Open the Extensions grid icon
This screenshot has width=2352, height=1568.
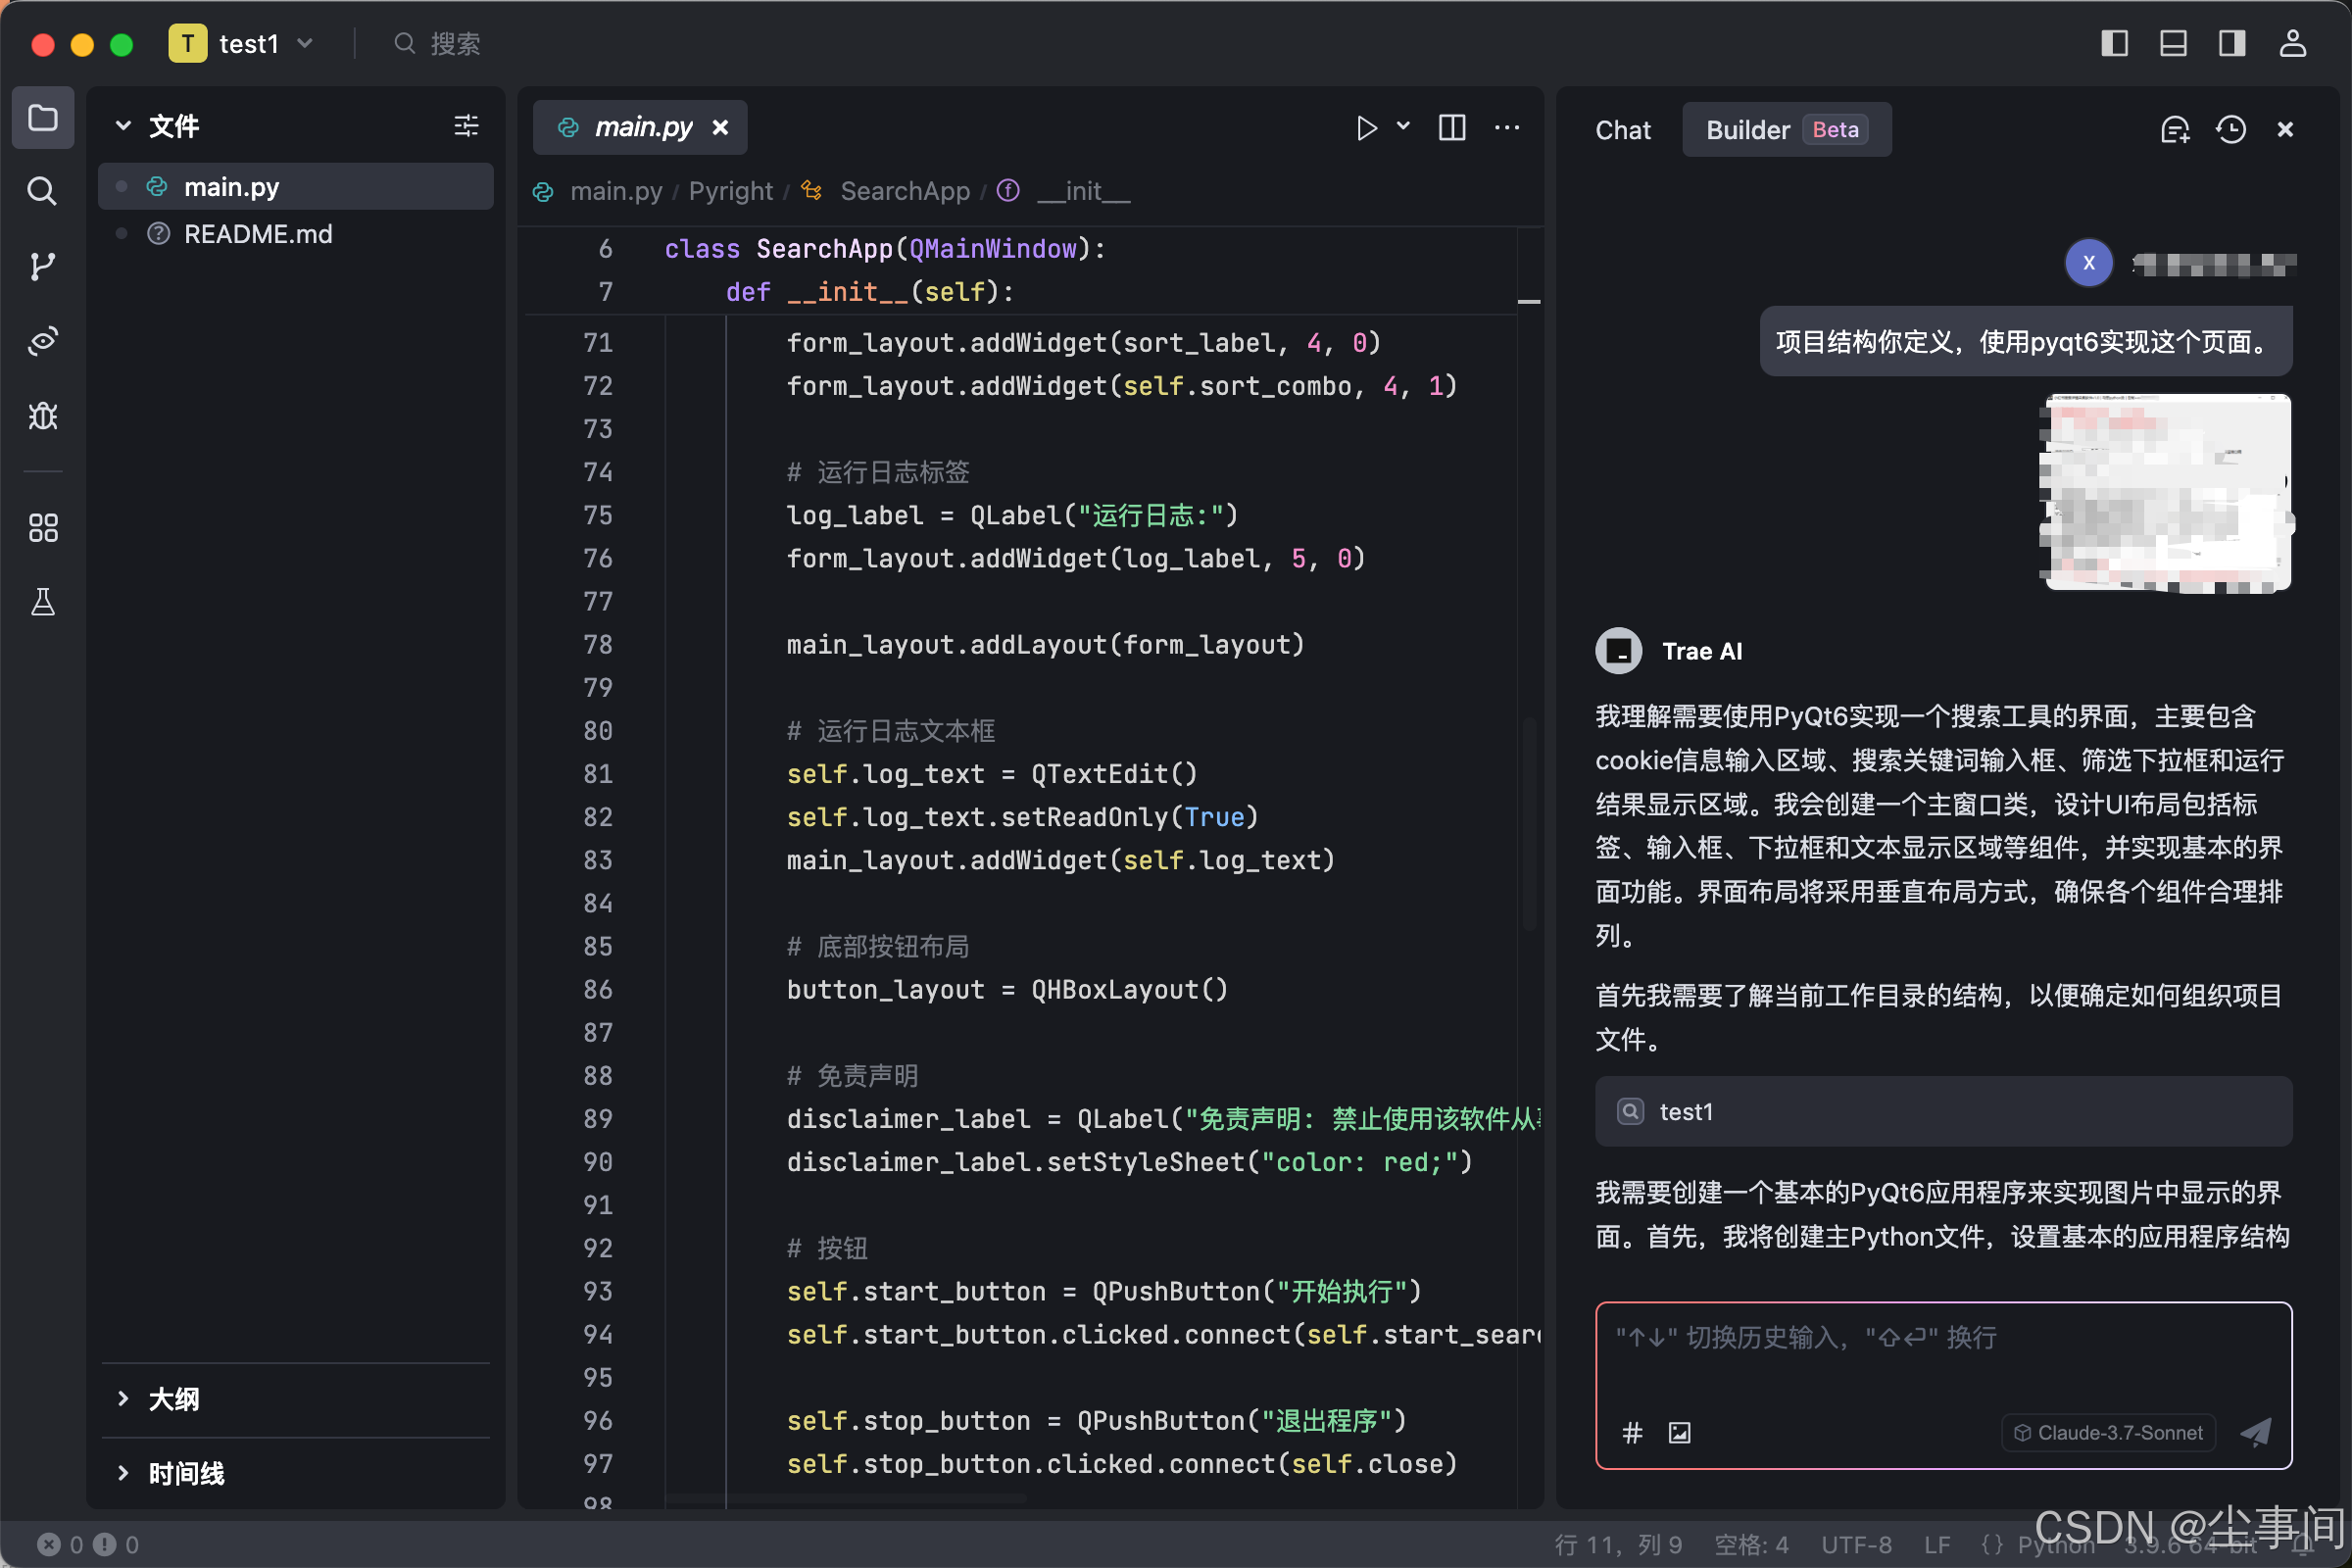click(x=42, y=527)
